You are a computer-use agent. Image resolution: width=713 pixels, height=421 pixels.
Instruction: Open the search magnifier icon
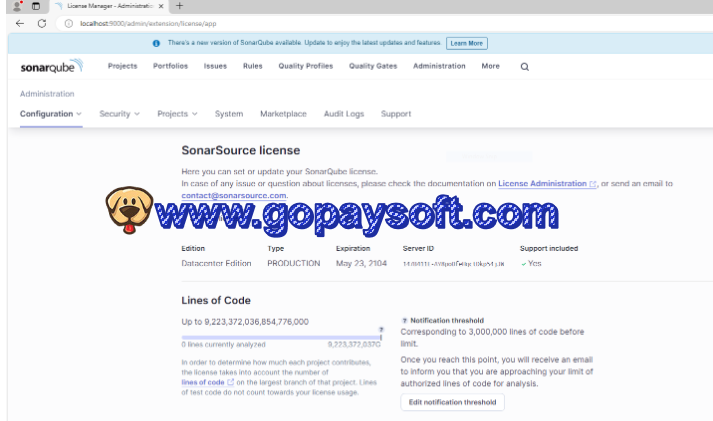525,67
